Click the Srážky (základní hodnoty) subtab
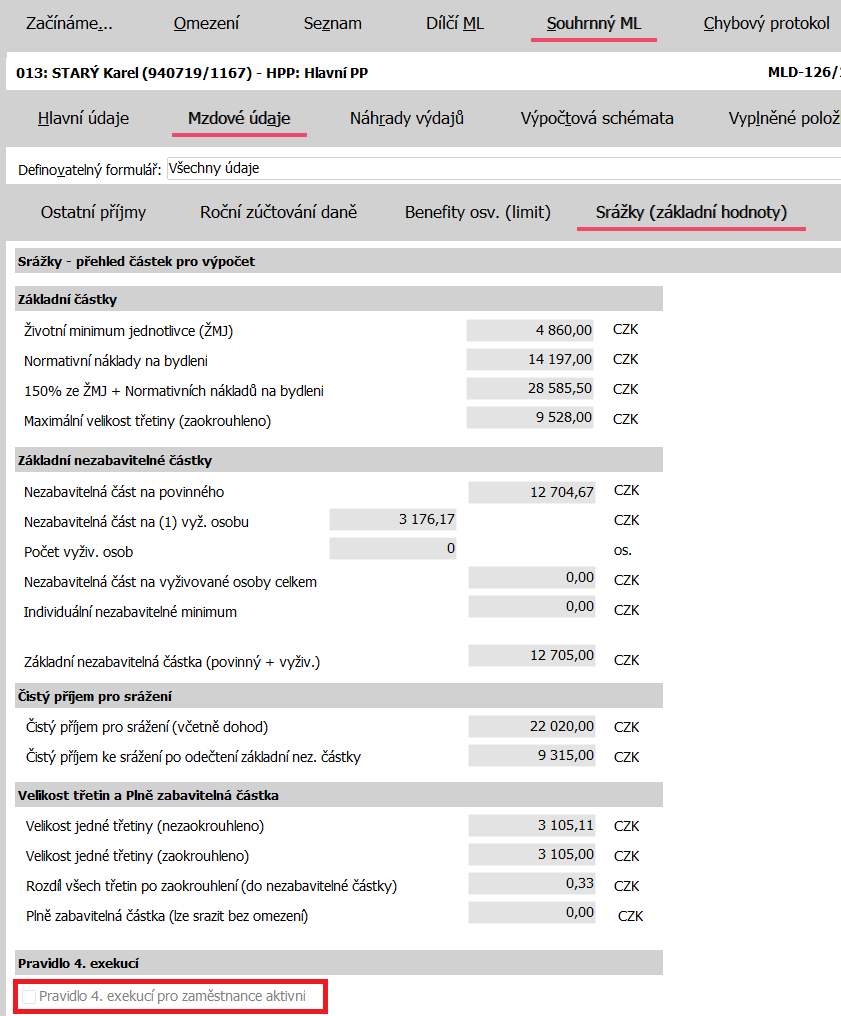Image resolution: width=841 pixels, height=1016 pixels. point(691,212)
